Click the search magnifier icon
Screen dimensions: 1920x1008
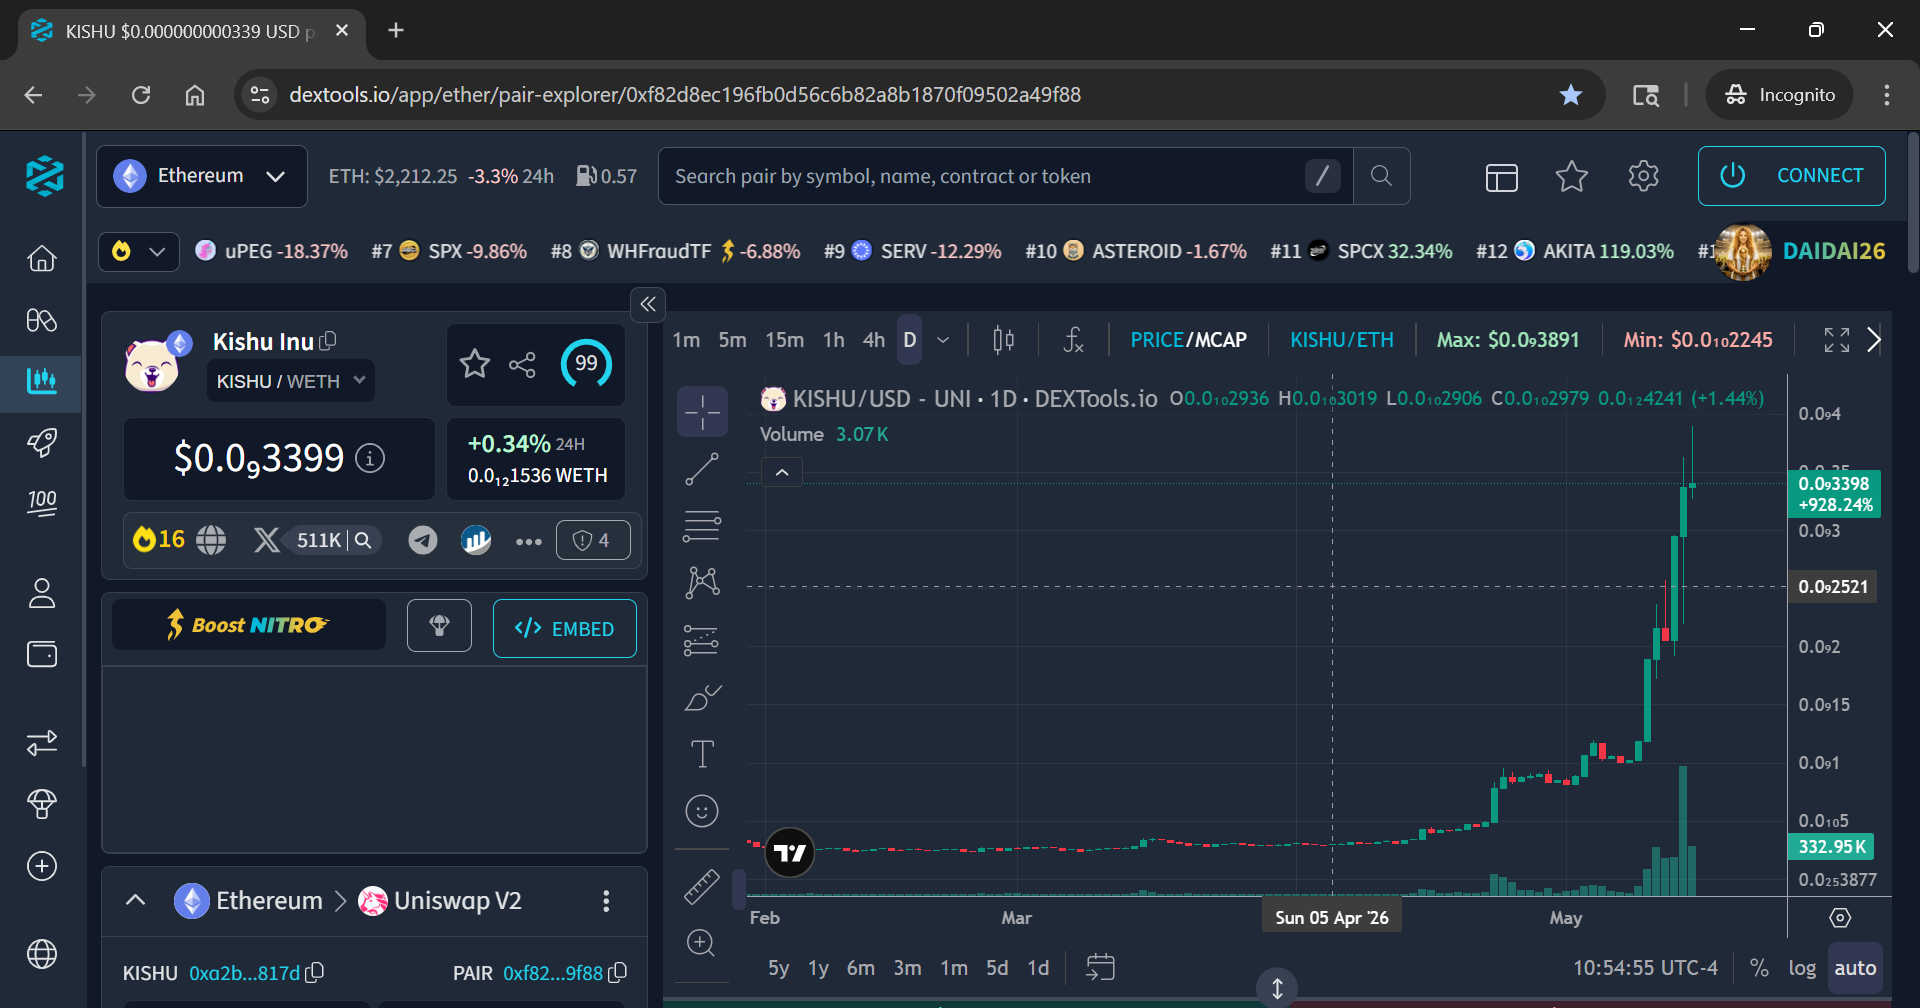pos(1381,176)
